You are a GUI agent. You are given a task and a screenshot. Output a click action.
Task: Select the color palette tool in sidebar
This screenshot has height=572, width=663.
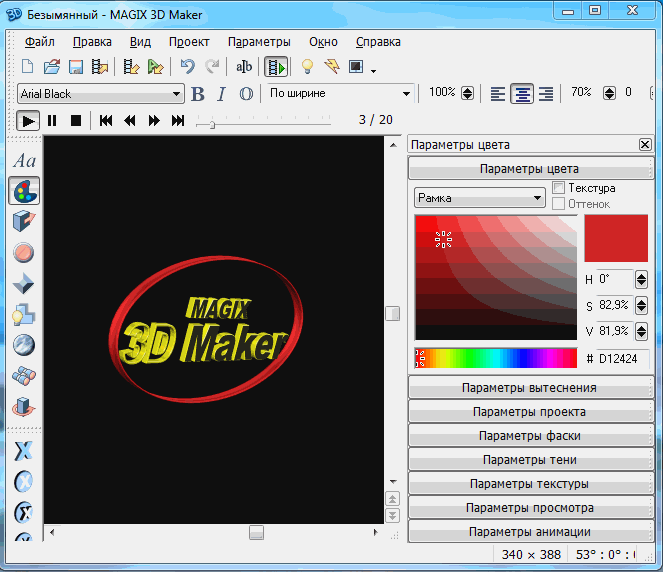point(25,190)
